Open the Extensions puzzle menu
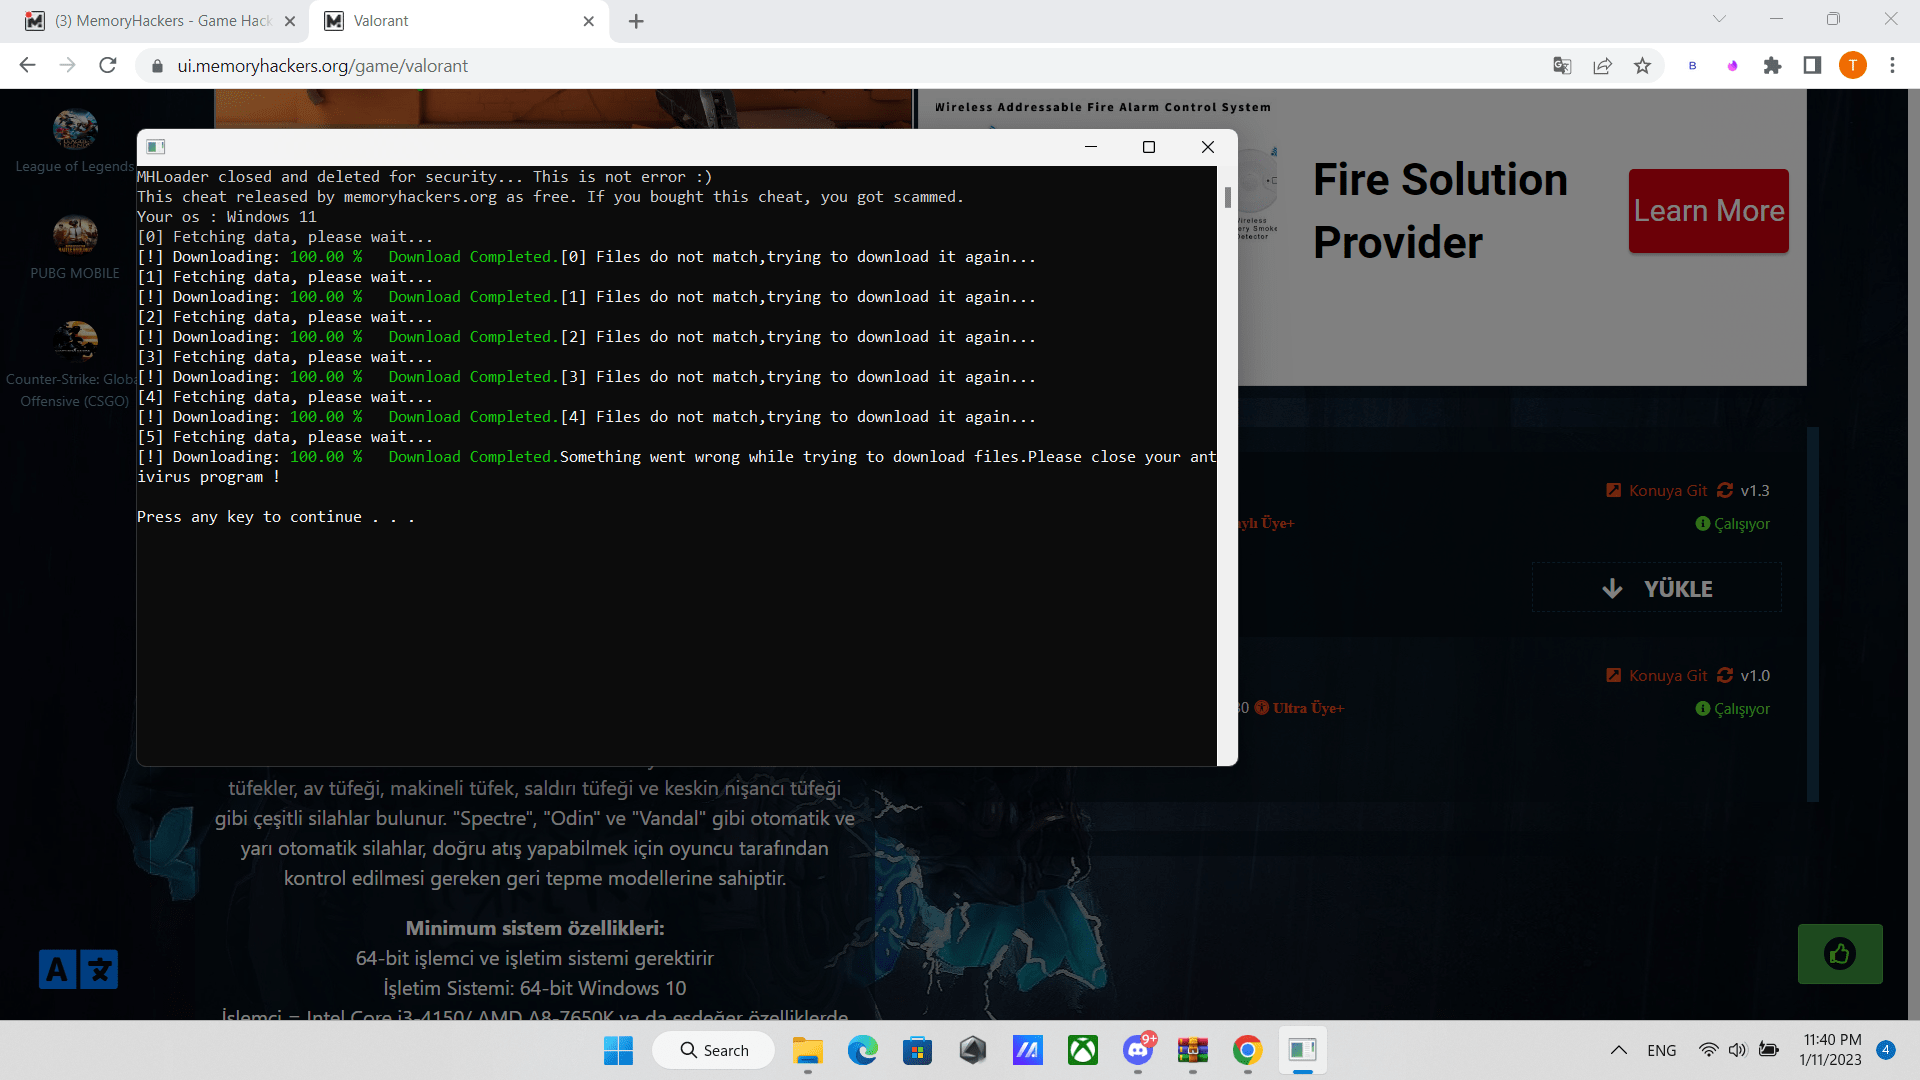1920x1080 pixels. point(1772,66)
